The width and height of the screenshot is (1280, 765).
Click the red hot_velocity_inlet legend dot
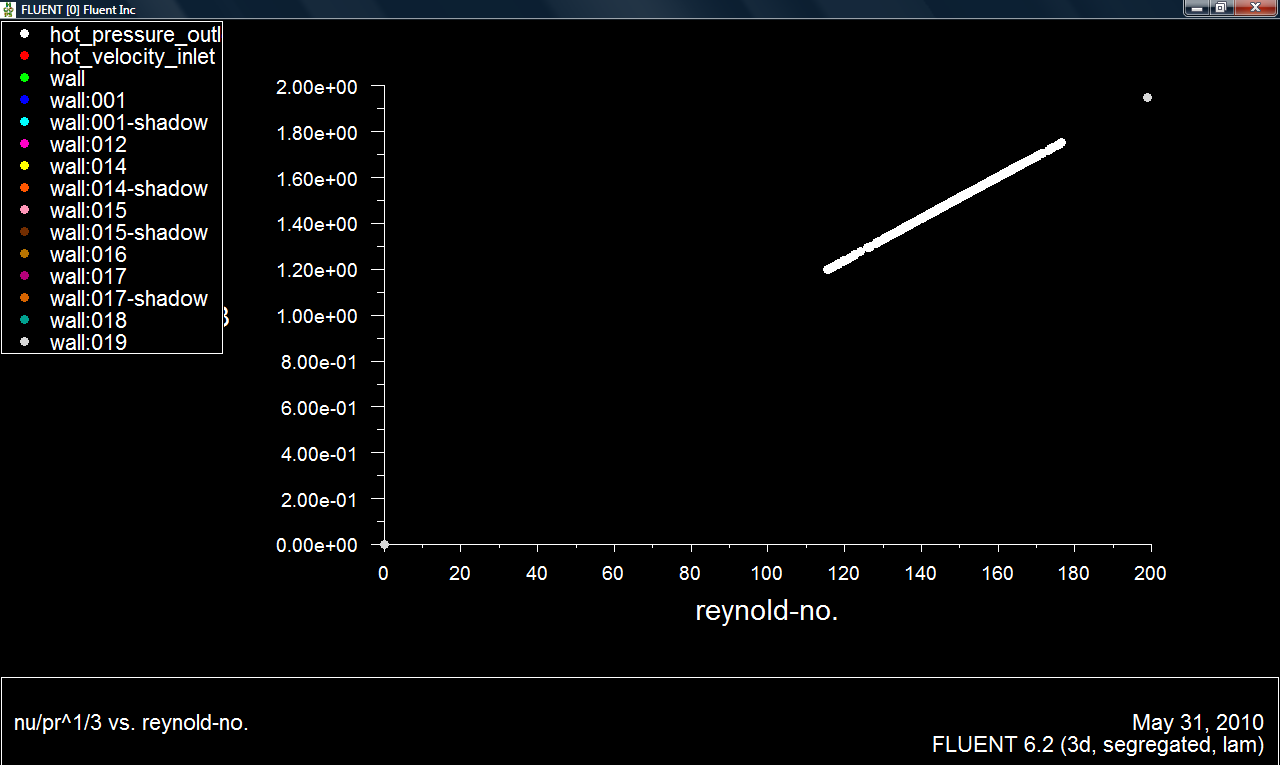[24, 56]
